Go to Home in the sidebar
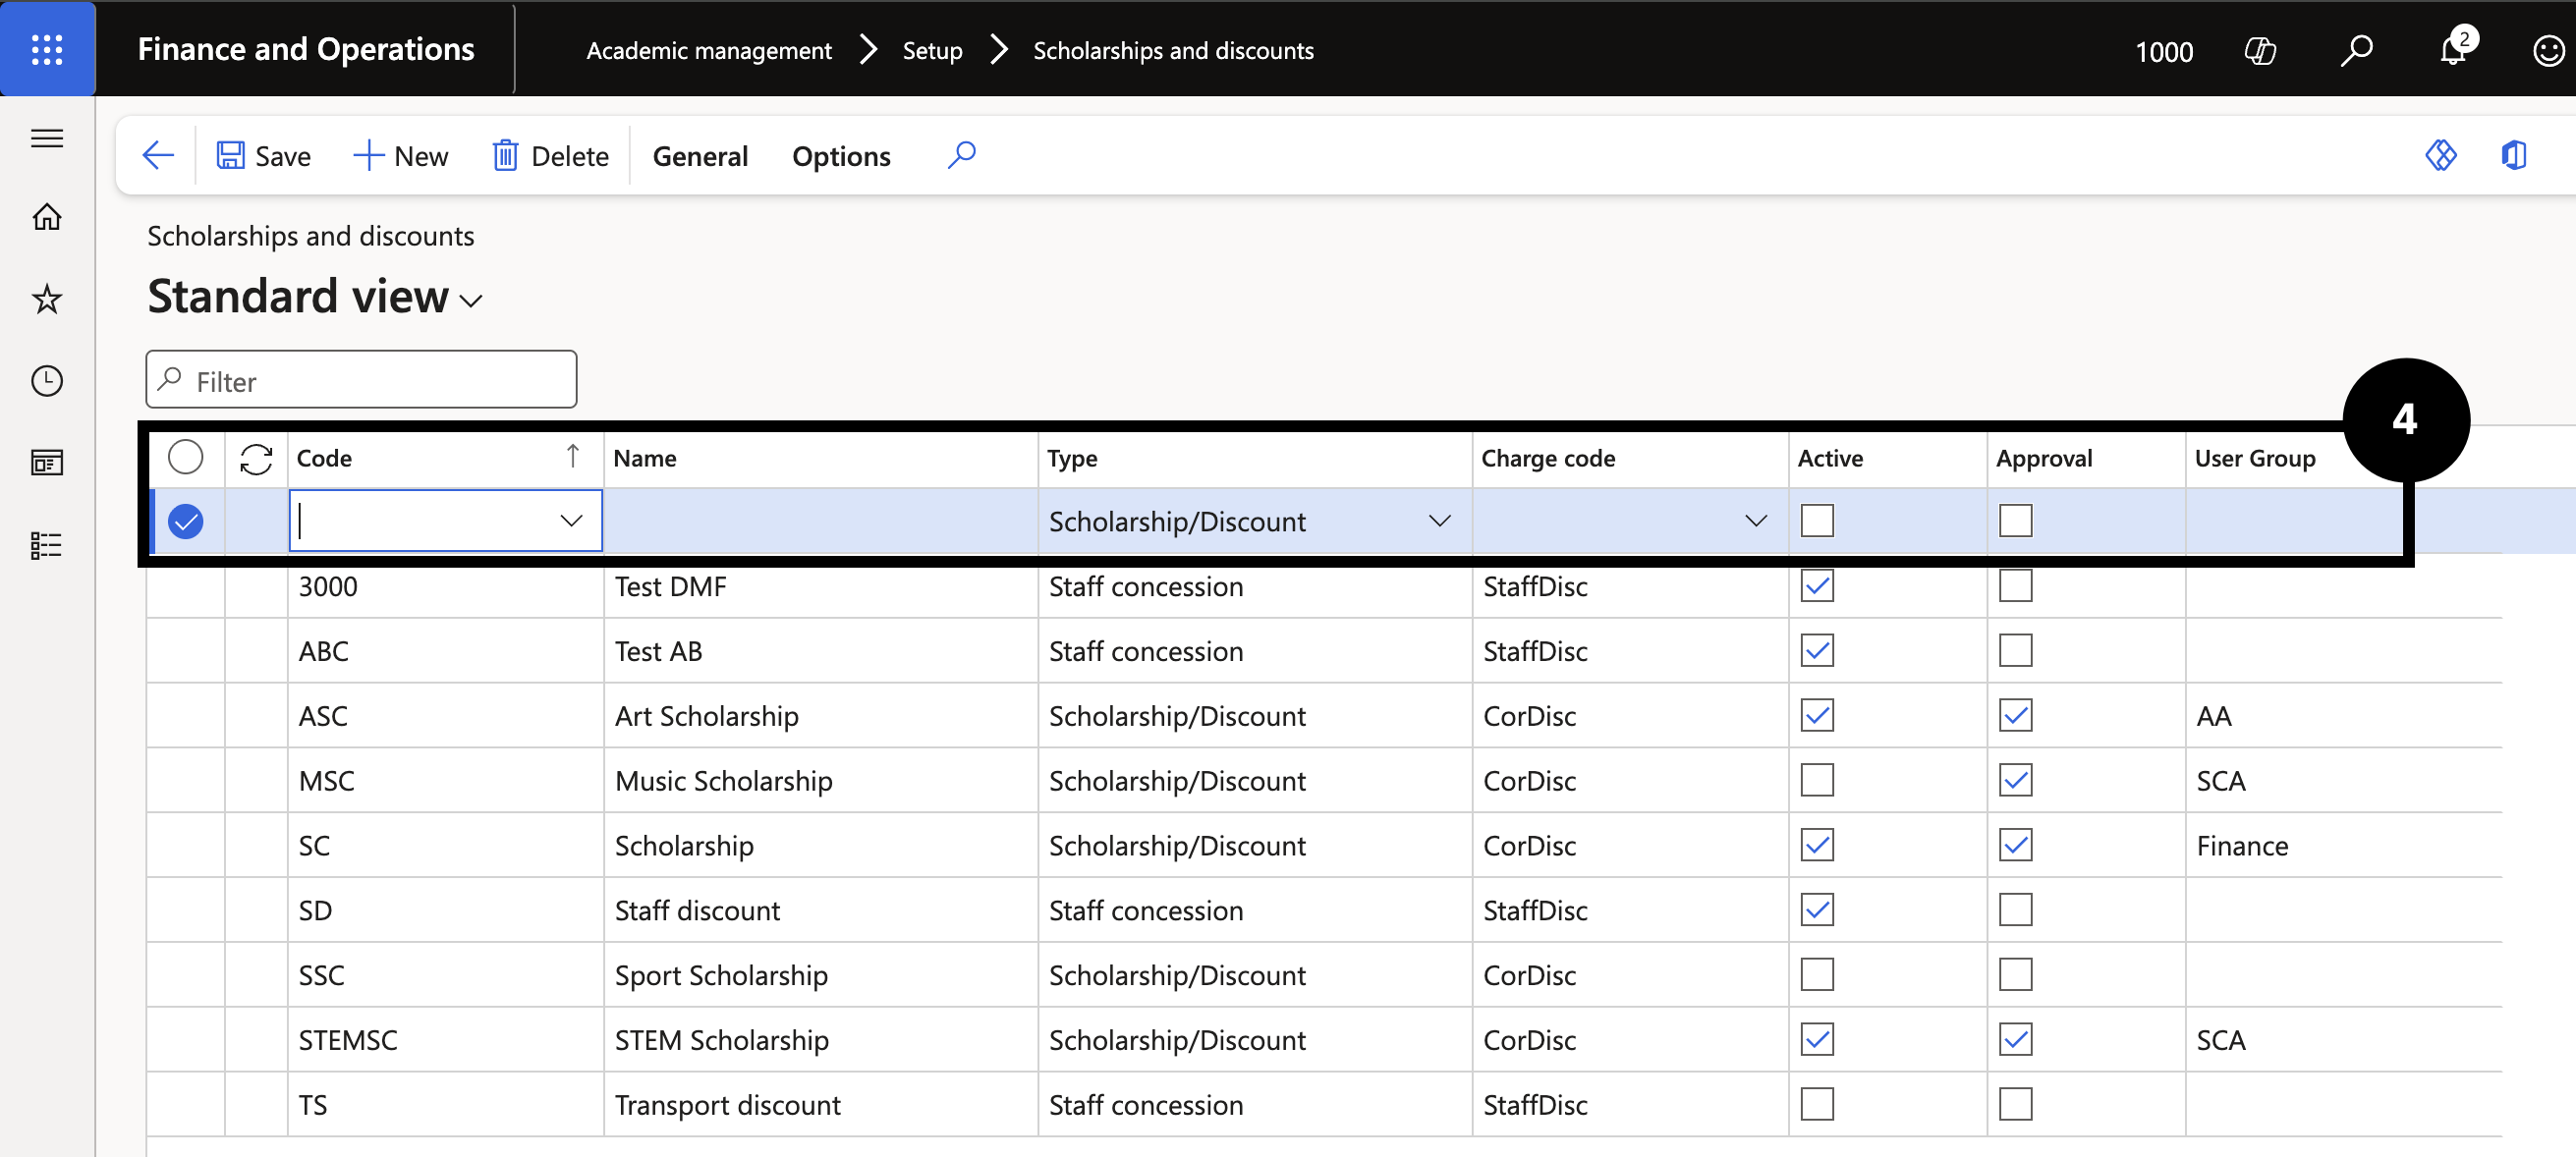 pos(47,216)
